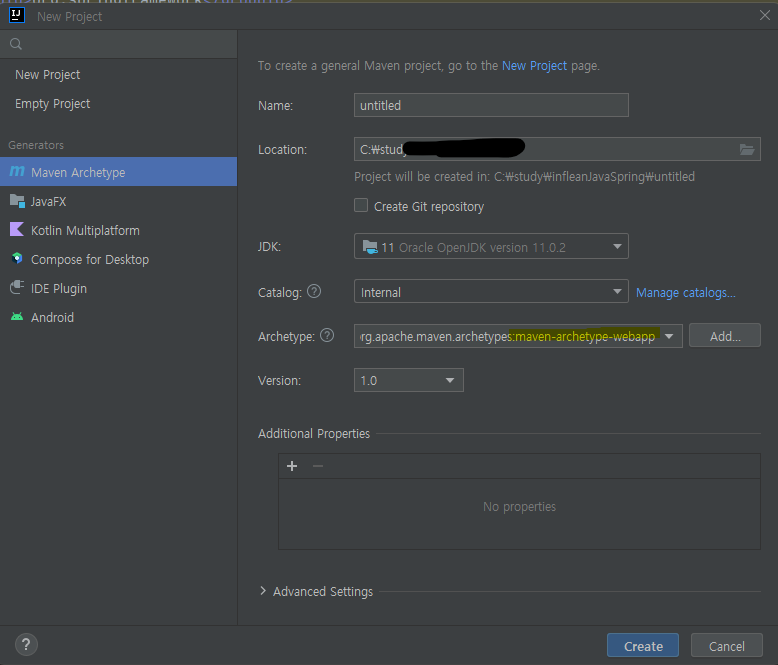Image resolution: width=778 pixels, height=665 pixels.
Task: Click the Create button
Action: [x=643, y=646]
